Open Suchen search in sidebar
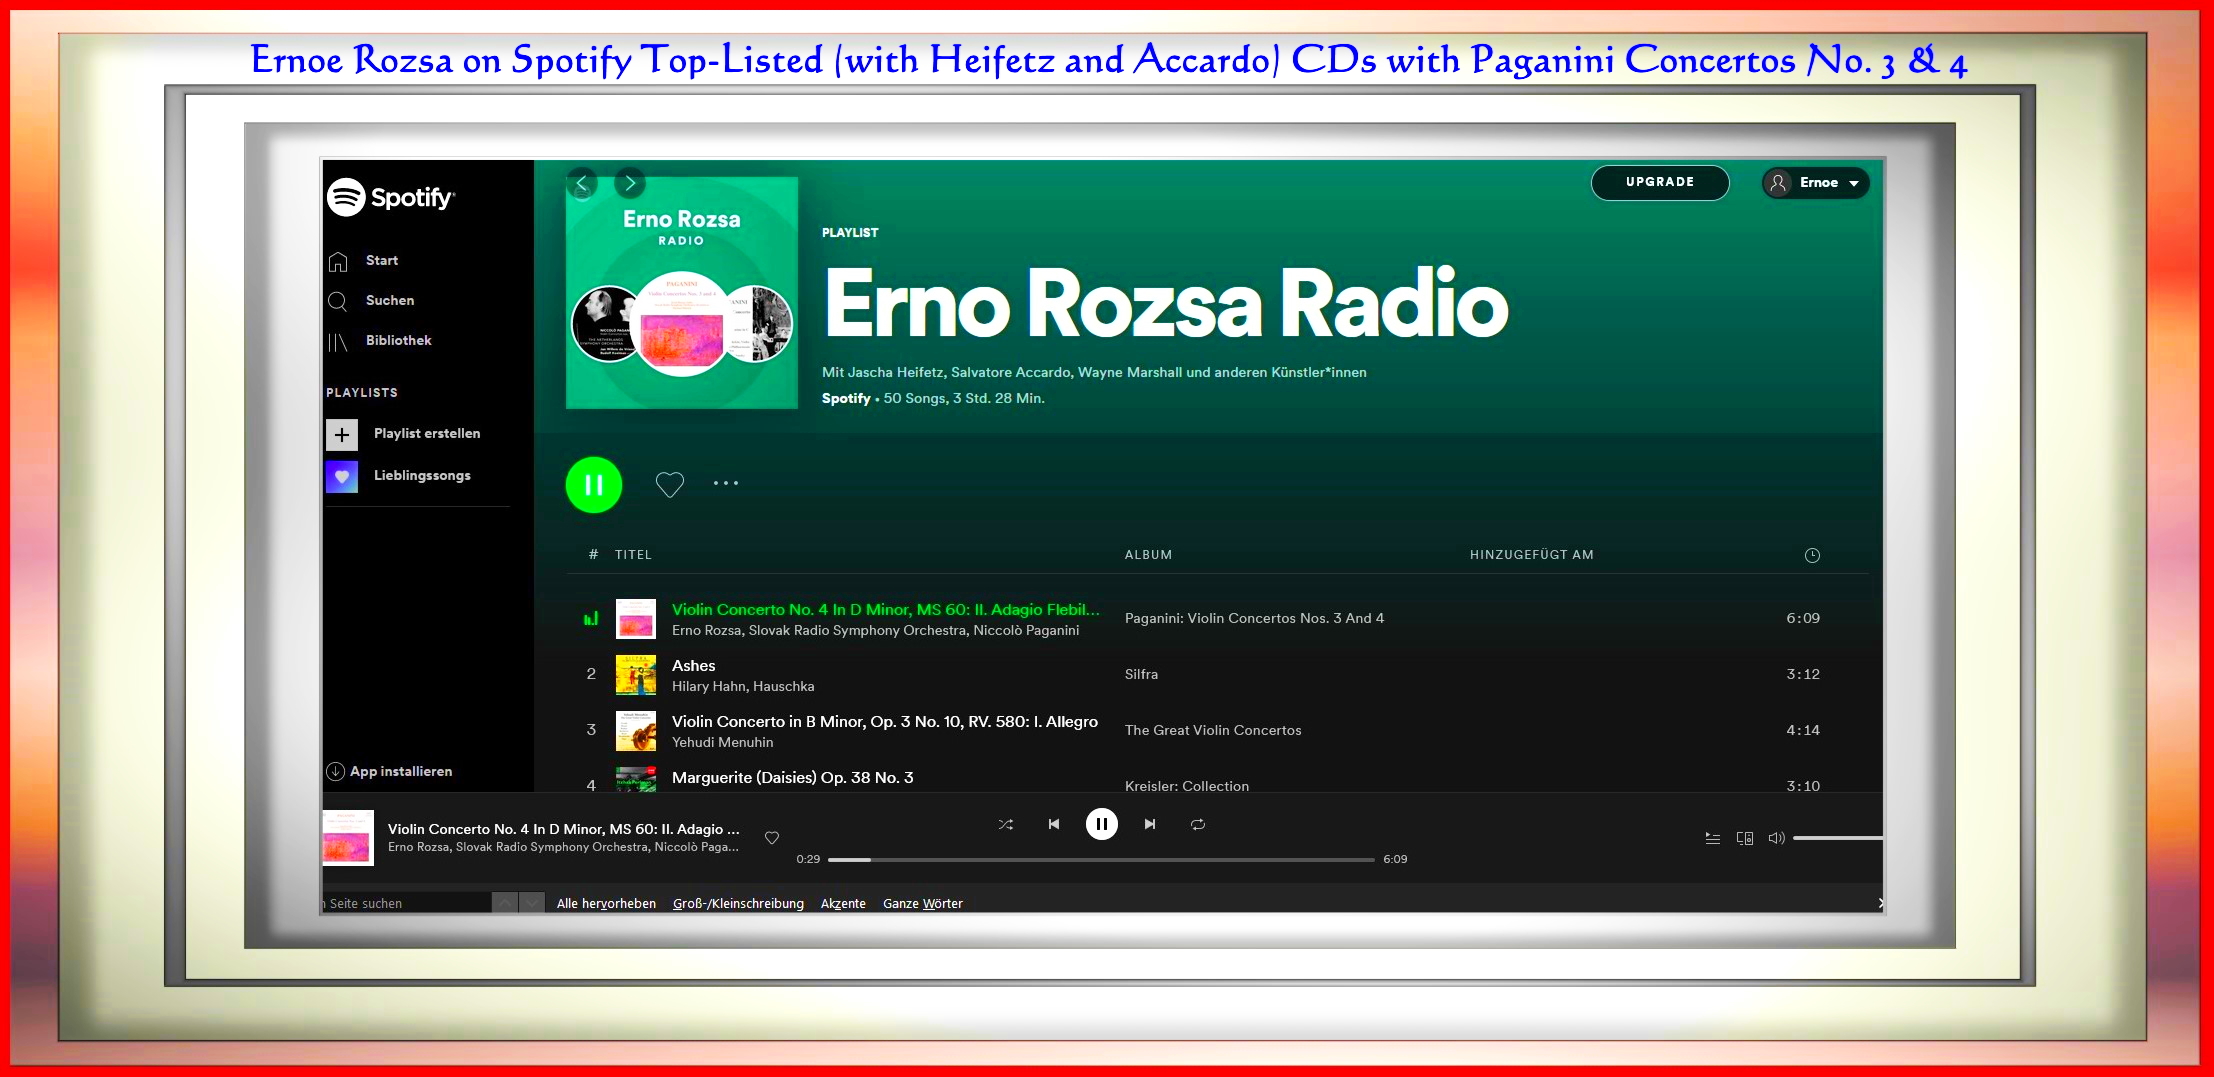The height and width of the screenshot is (1077, 2214). coord(370,301)
